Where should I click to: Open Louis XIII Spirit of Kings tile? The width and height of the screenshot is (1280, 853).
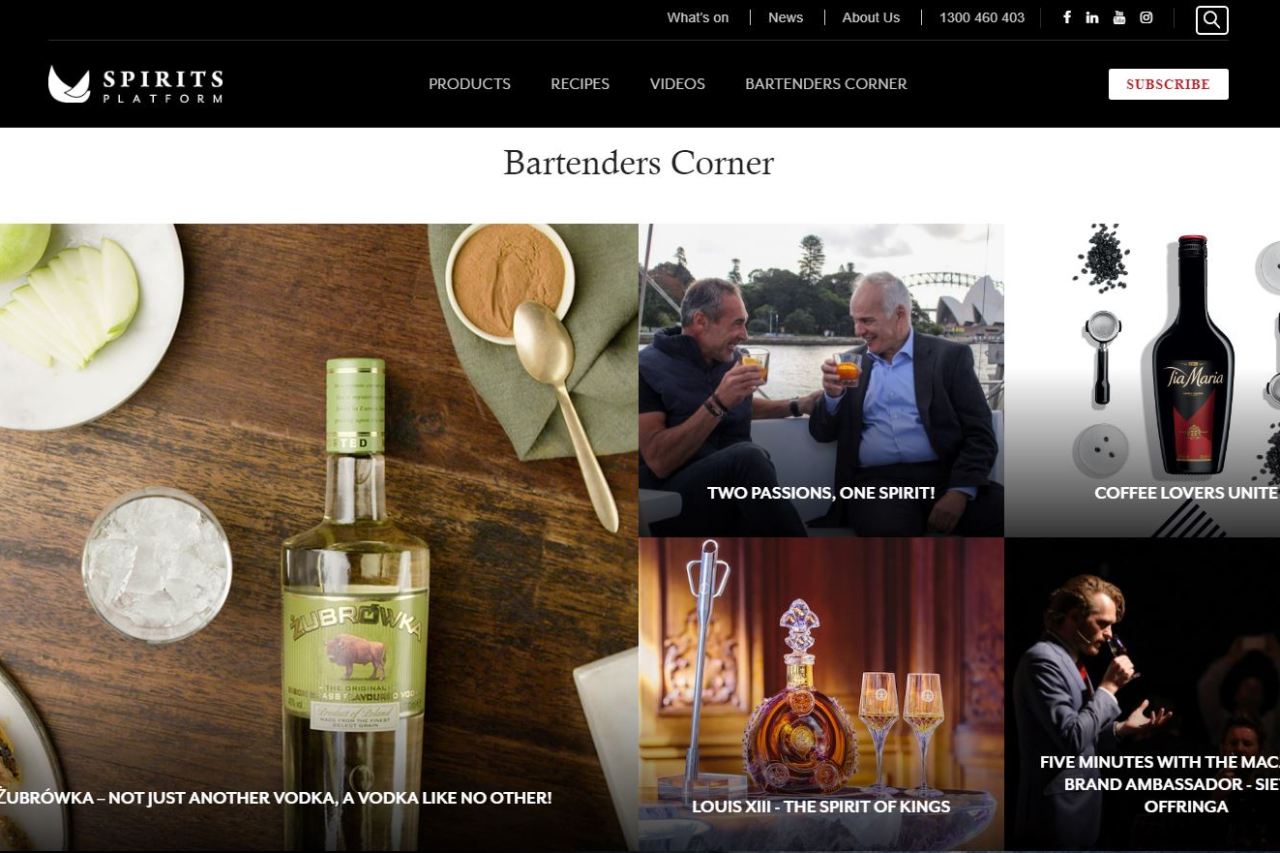click(821, 695)
